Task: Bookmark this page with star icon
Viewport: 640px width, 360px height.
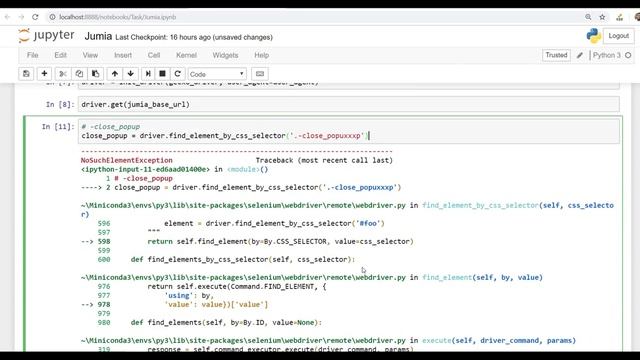Action: [602, 17]
